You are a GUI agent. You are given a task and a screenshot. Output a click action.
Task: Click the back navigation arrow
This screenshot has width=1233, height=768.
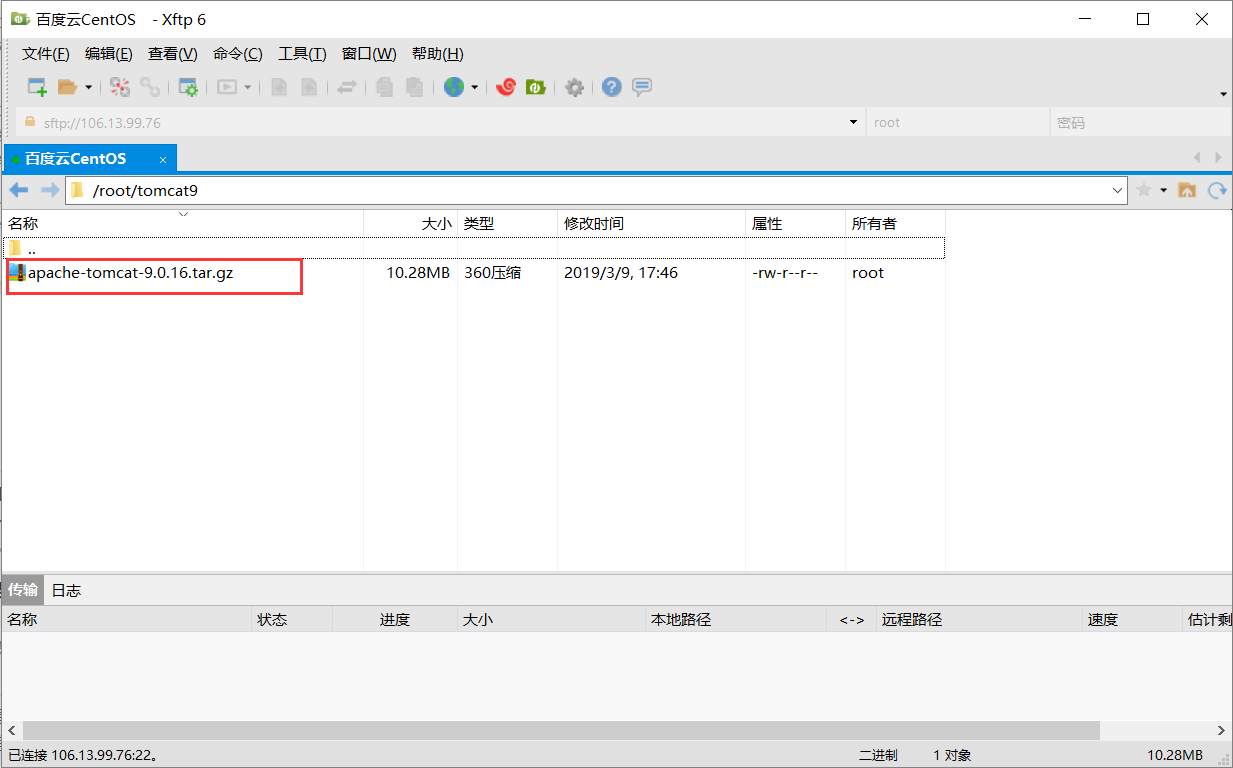pos(18,190)
